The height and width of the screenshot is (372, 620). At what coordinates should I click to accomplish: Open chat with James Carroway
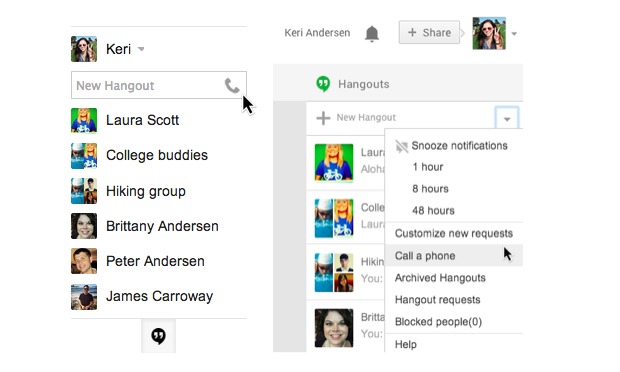coord(159,296)
